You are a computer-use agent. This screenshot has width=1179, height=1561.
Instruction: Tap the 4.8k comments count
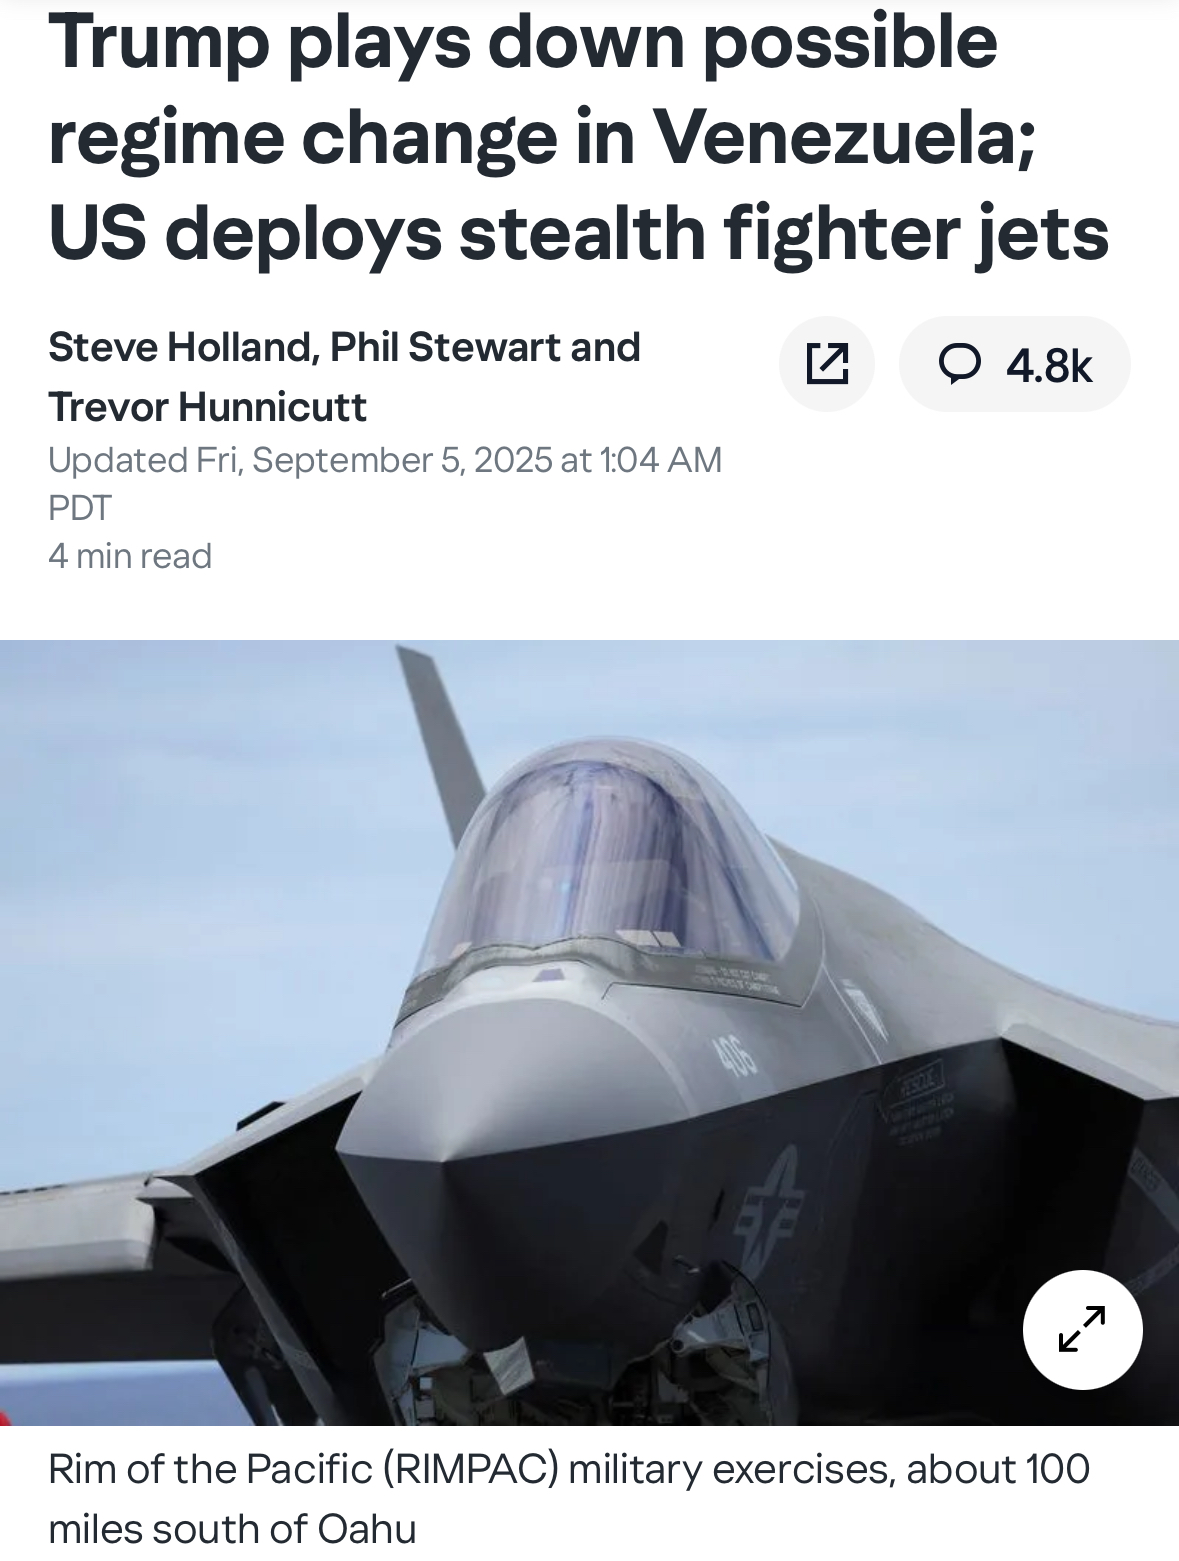coord(1049,366)
